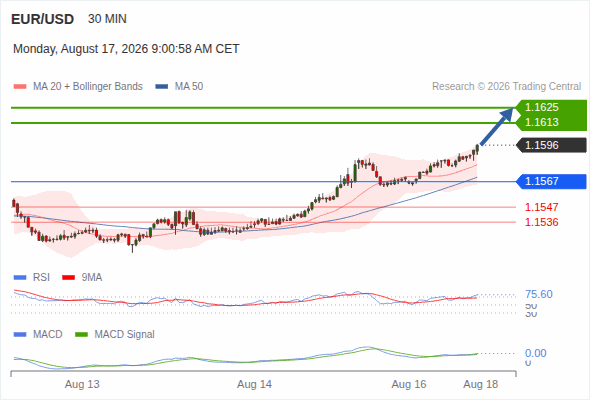Click the 1.1536 red support label

[541, 222]
